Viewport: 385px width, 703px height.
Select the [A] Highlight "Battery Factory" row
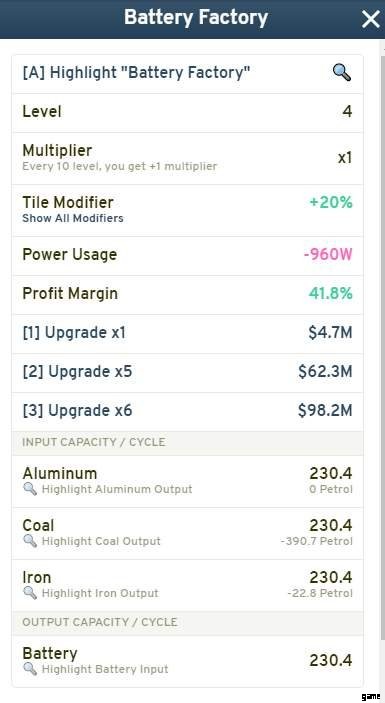[x=187, y=74]
